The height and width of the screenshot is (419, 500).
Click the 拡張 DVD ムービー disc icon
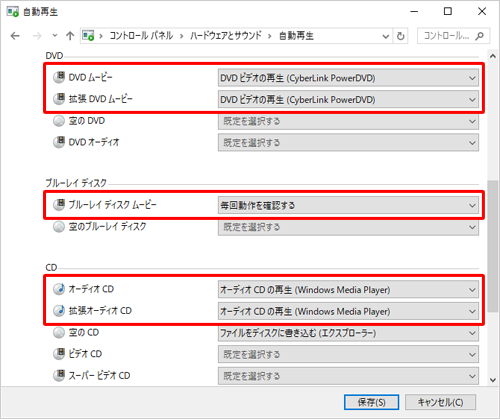click(x=59, y=99)
